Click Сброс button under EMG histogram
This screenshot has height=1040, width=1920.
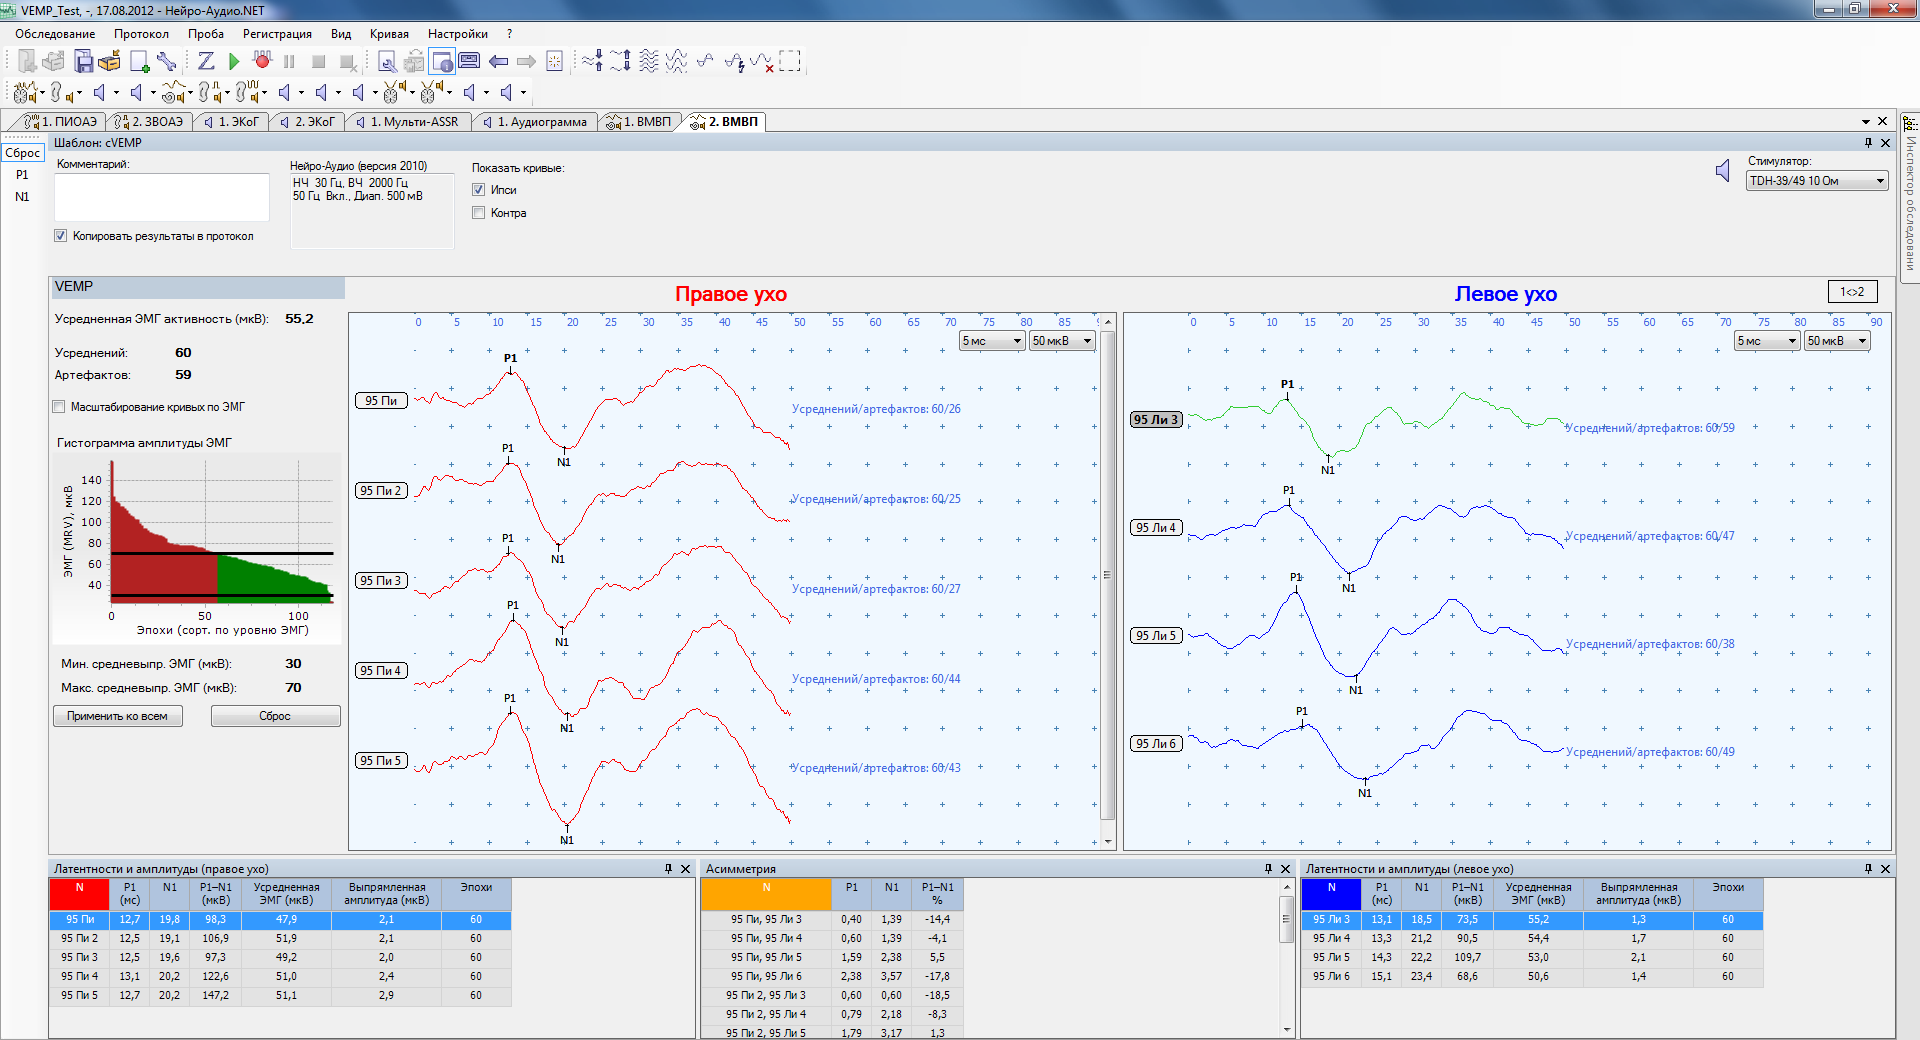pyautogui.click(x=275, y=716)
